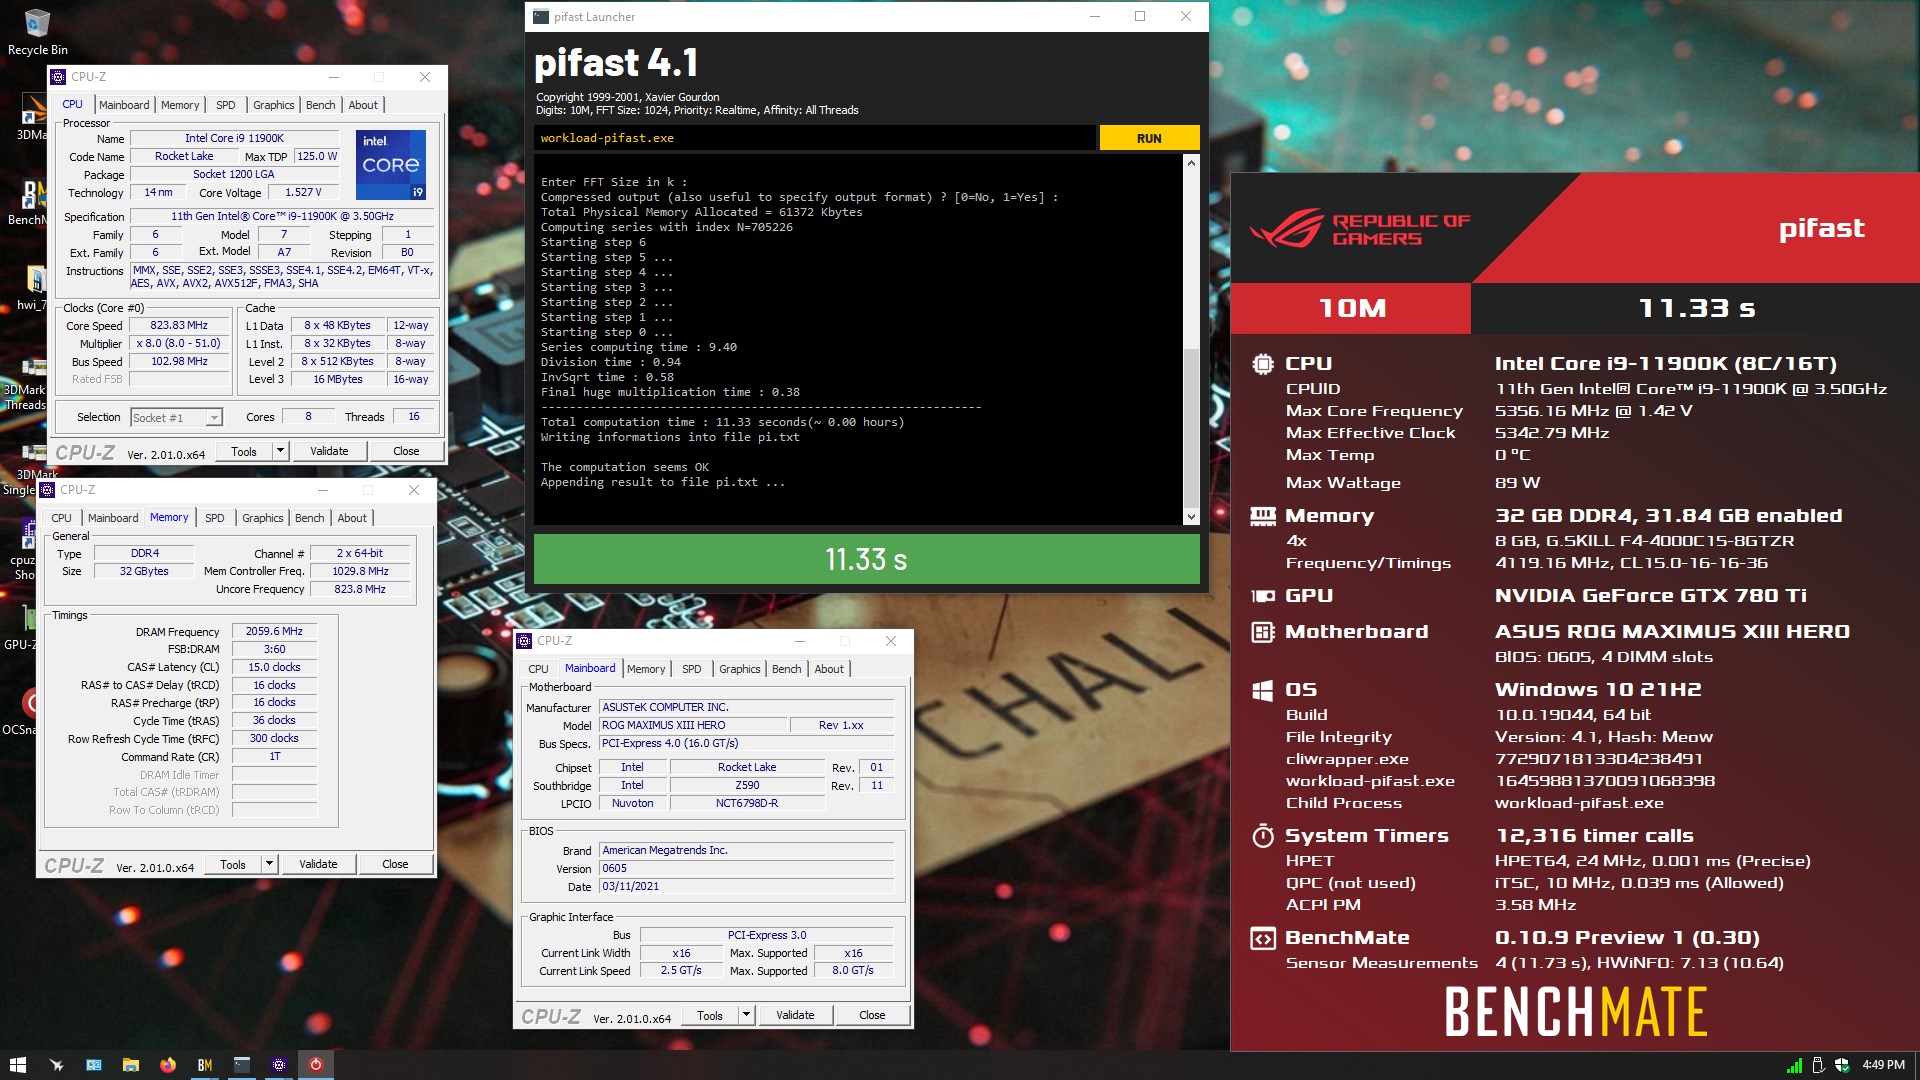Viewport: 1920px width, 1080px height.
Task: Switch to BenchMate via BM taskbar icon
Action: pos(204,1065)
